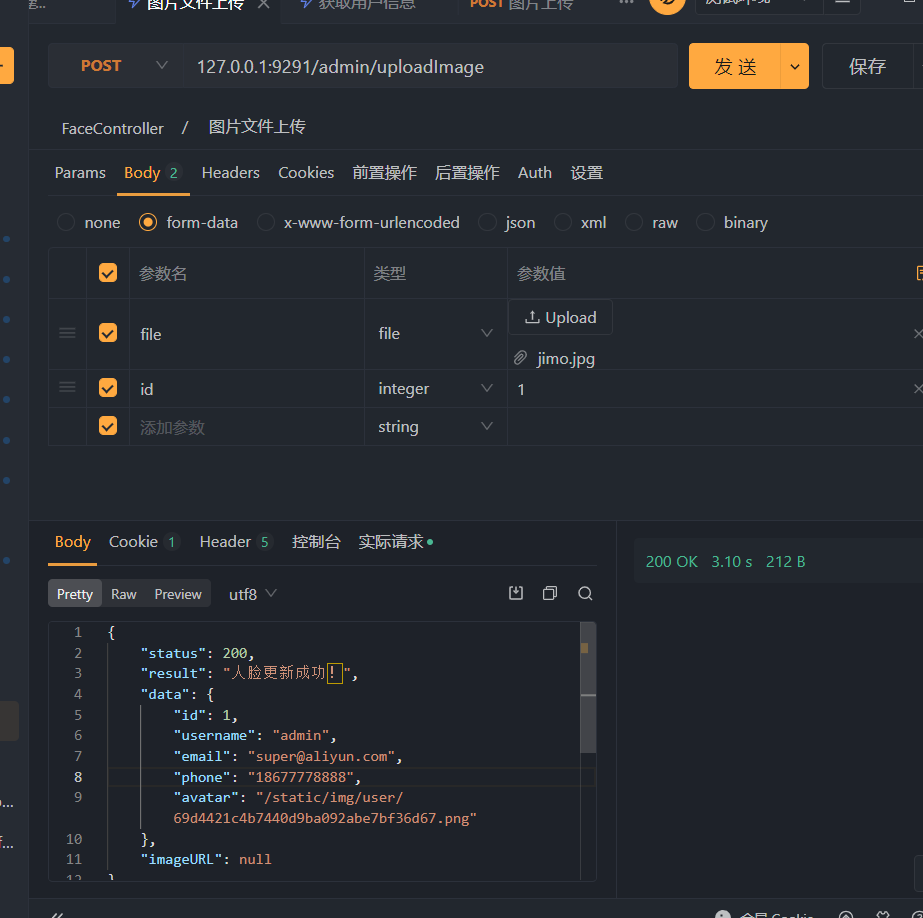Select the Preview view button
This screenshot has height=918, width=923.
pos(178,594)
